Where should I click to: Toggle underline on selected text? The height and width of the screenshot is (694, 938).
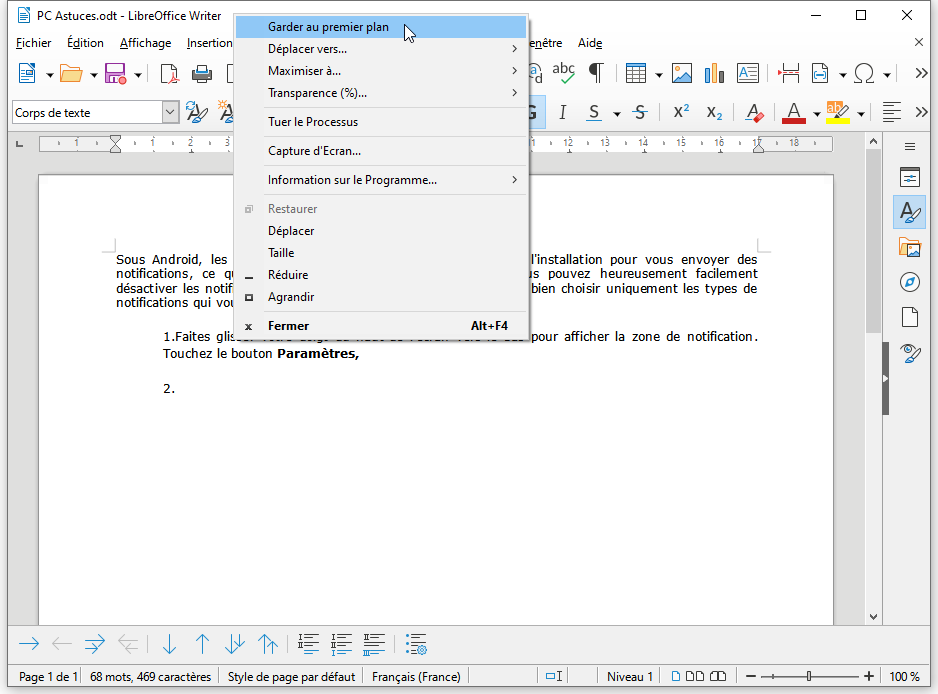click(x=596, y=113)
